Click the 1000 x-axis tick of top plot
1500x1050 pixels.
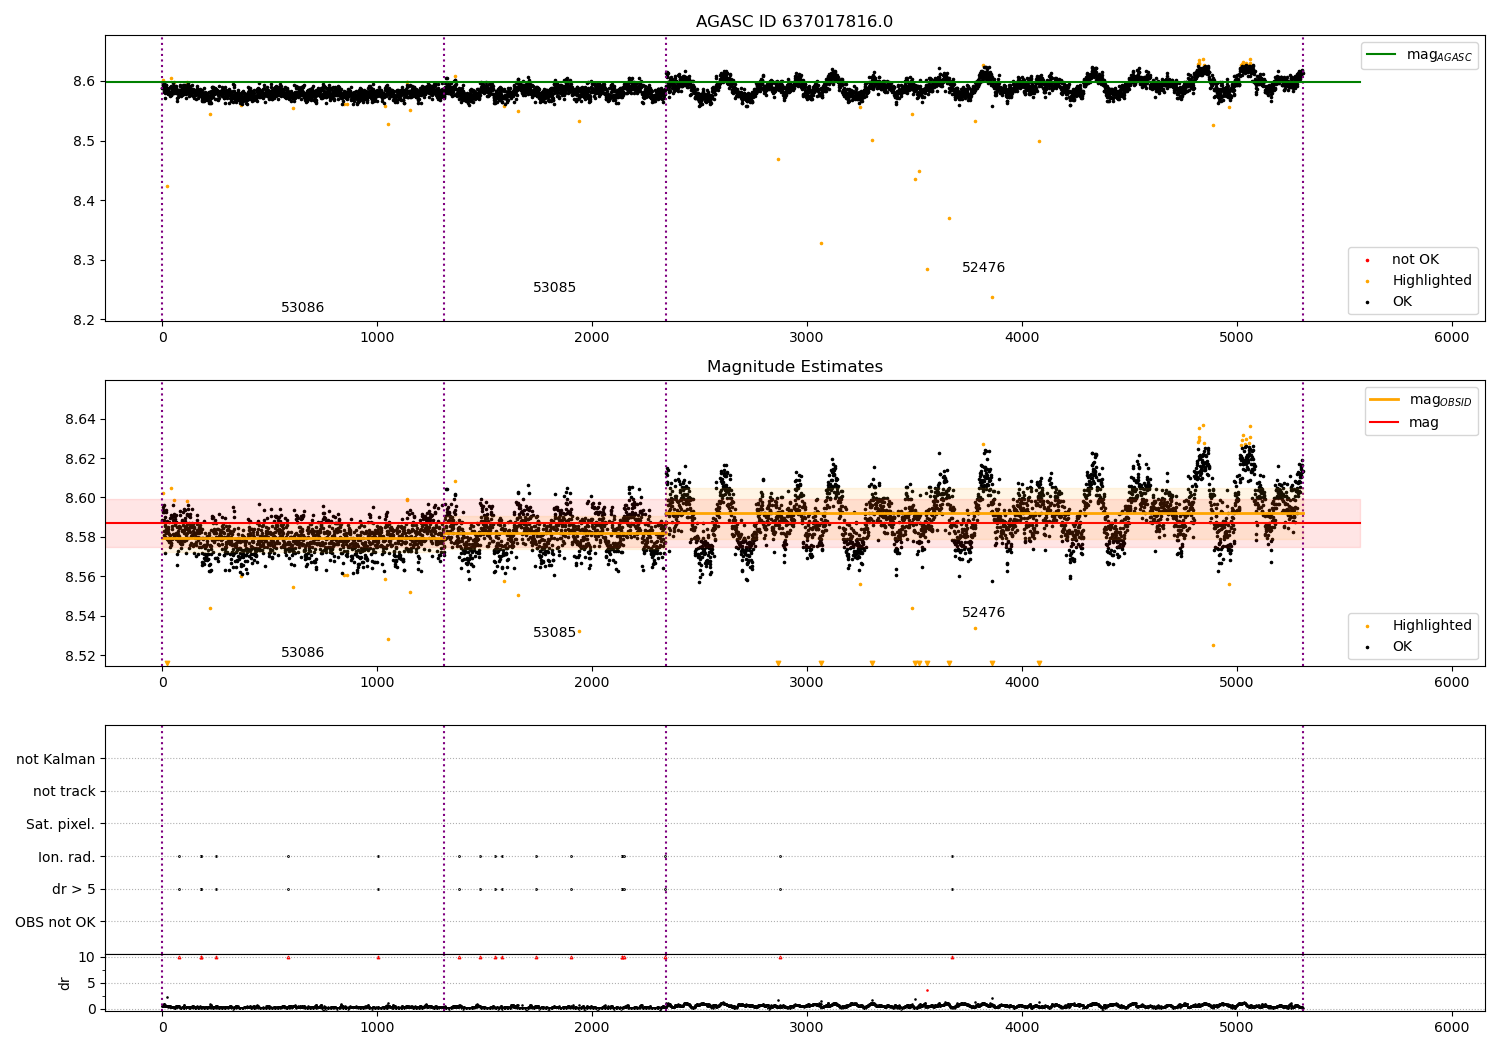[377, 338]
